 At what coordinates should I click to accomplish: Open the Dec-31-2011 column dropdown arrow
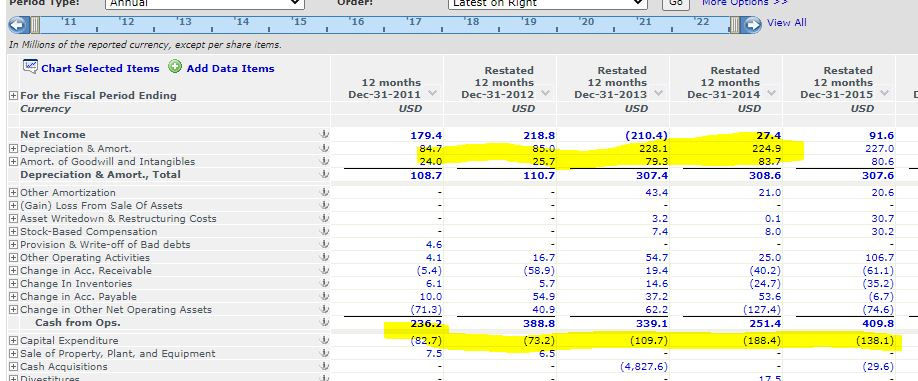[432, 93]
